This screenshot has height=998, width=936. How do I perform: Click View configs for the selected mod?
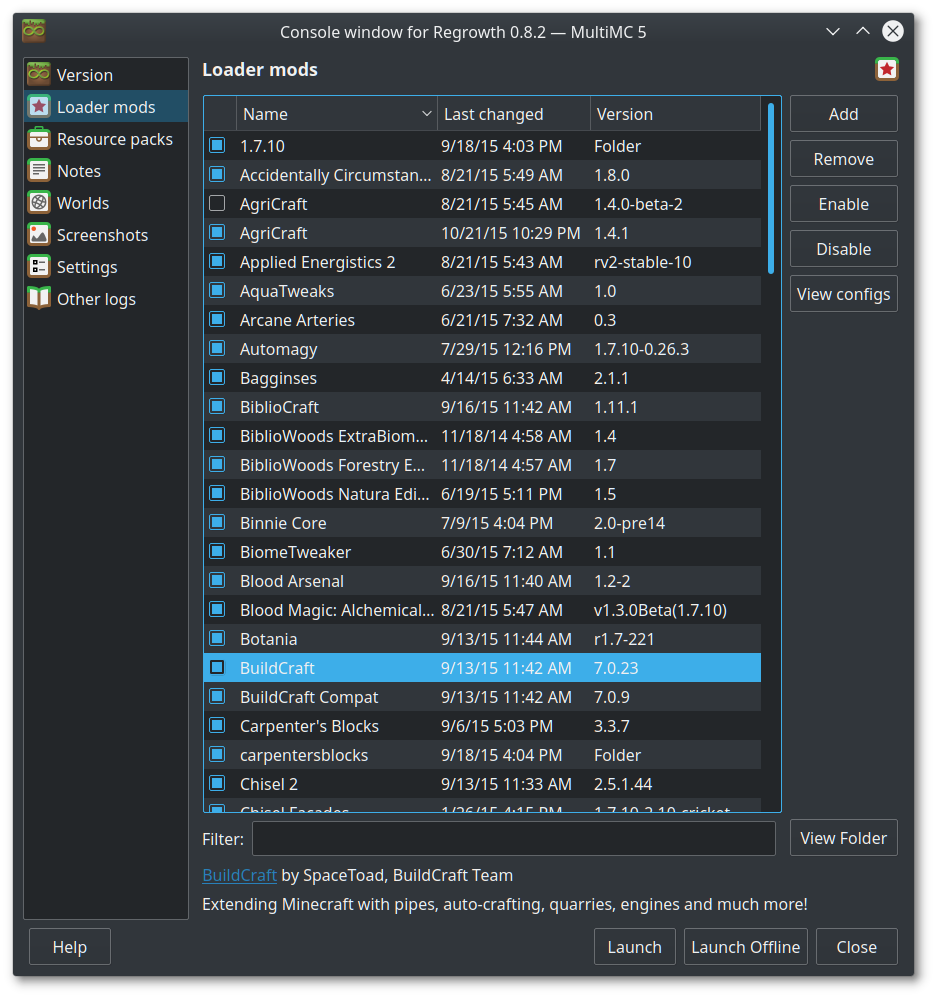[x=843, y=293]
